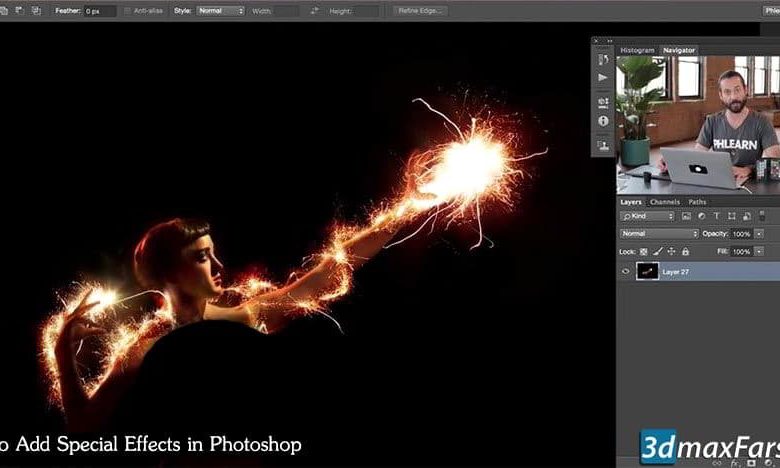780x468 pixels.
Task: Open the History panel icon
Action: click(603, 60)
